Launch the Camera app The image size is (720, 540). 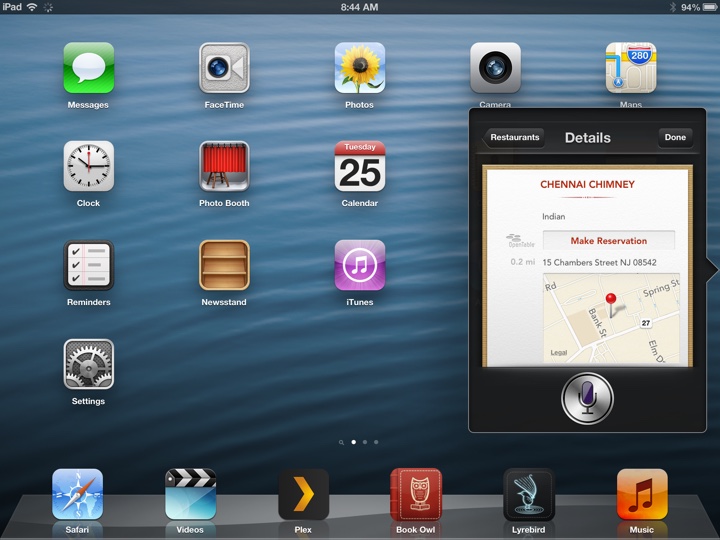click(495, 68)
